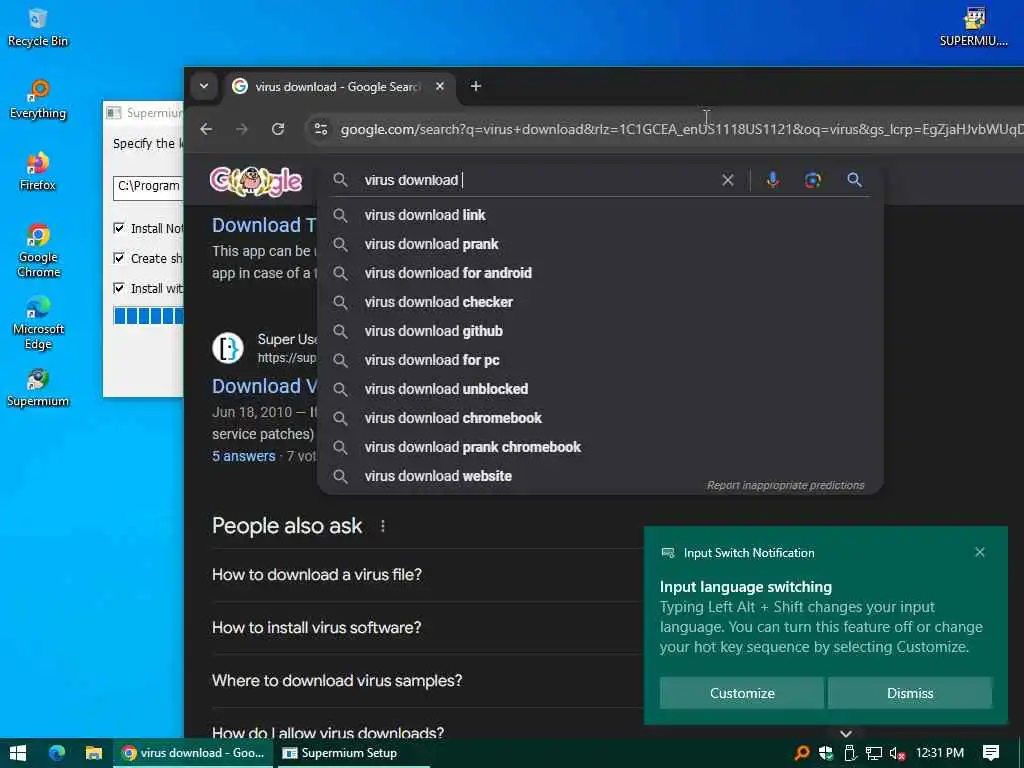The width and height of the screenshot is (1024, 768).
Task: Click the network tray icon
Action: click(874, 753)
